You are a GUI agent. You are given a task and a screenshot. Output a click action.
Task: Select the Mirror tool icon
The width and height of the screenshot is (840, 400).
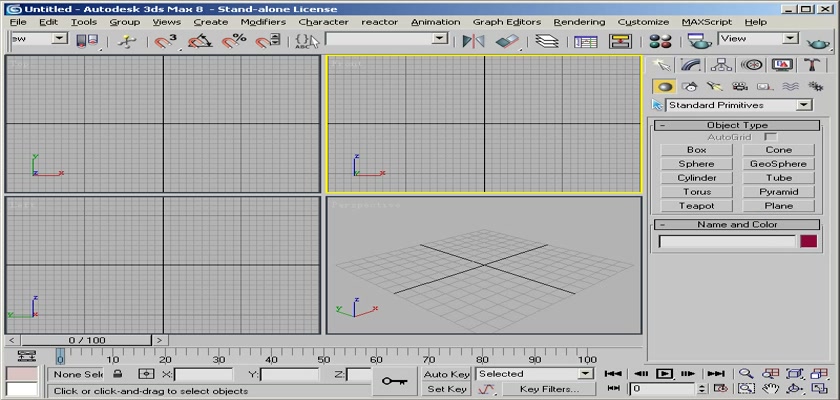[x=473, y=41]
